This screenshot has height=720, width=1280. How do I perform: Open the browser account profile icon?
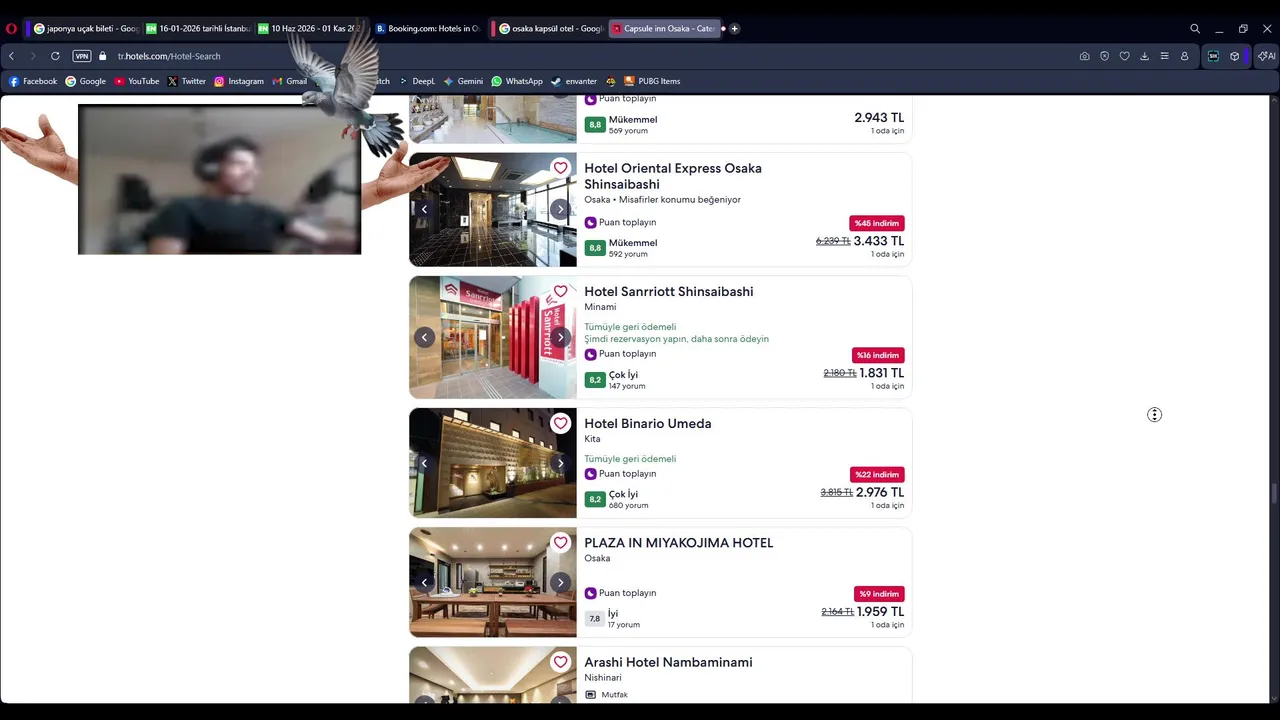pyautogui.click(x=1184, y=56)
